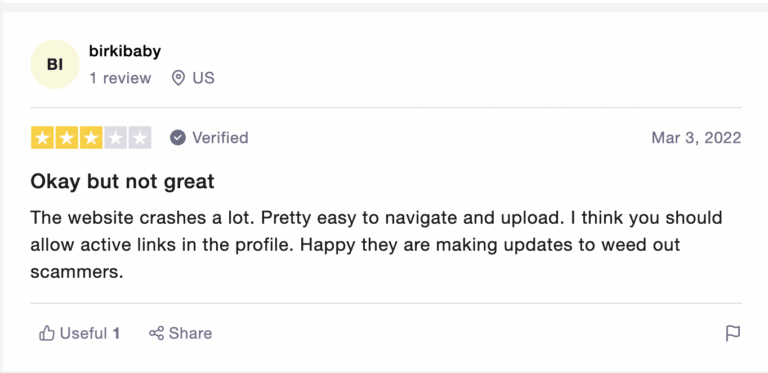This screenshot has width=768, height=373.
Task: Click the fourth grey rating star
Action: (x=115, y=138)
